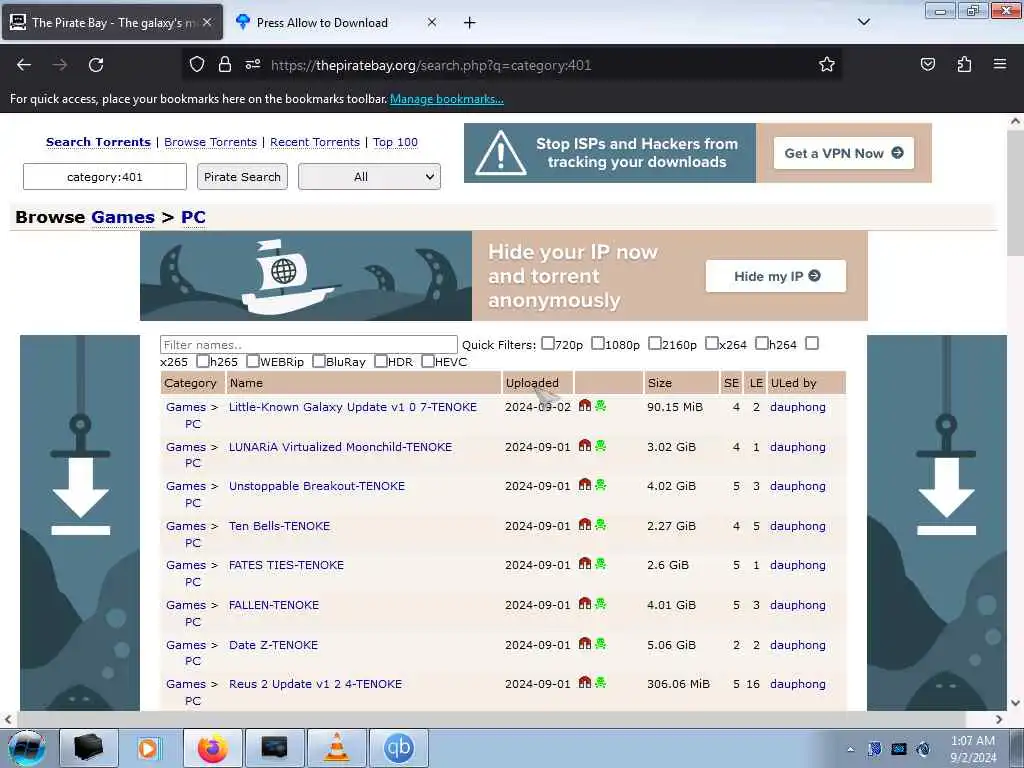Screen dimensions: 1024x768
Task: Sort by the Uploaded column header
Action: [532, 383]
